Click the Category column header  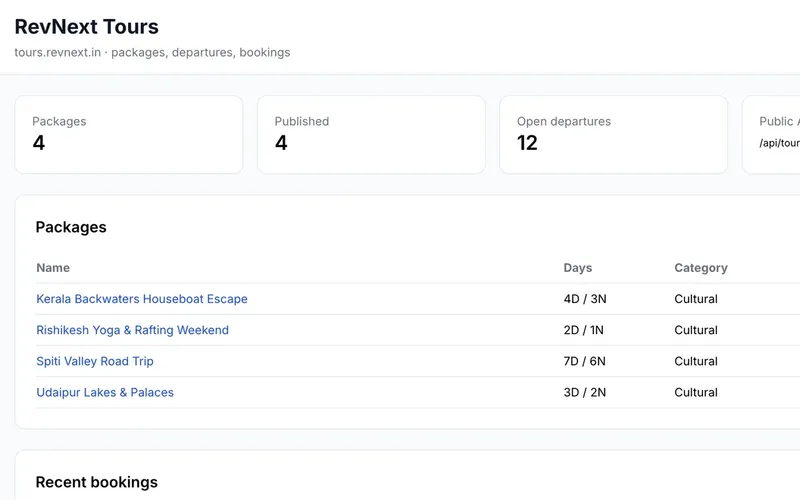click(701, 268)
